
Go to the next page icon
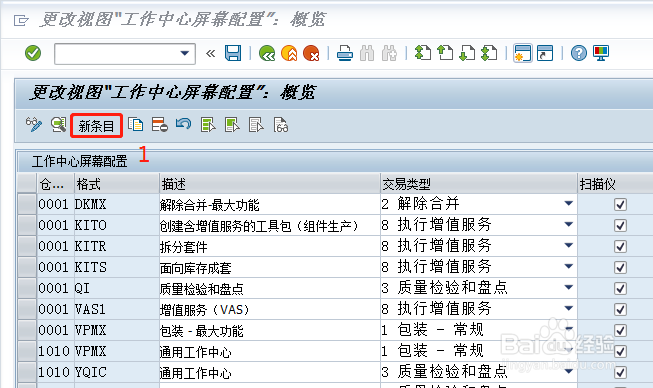[x=467, y=53]
